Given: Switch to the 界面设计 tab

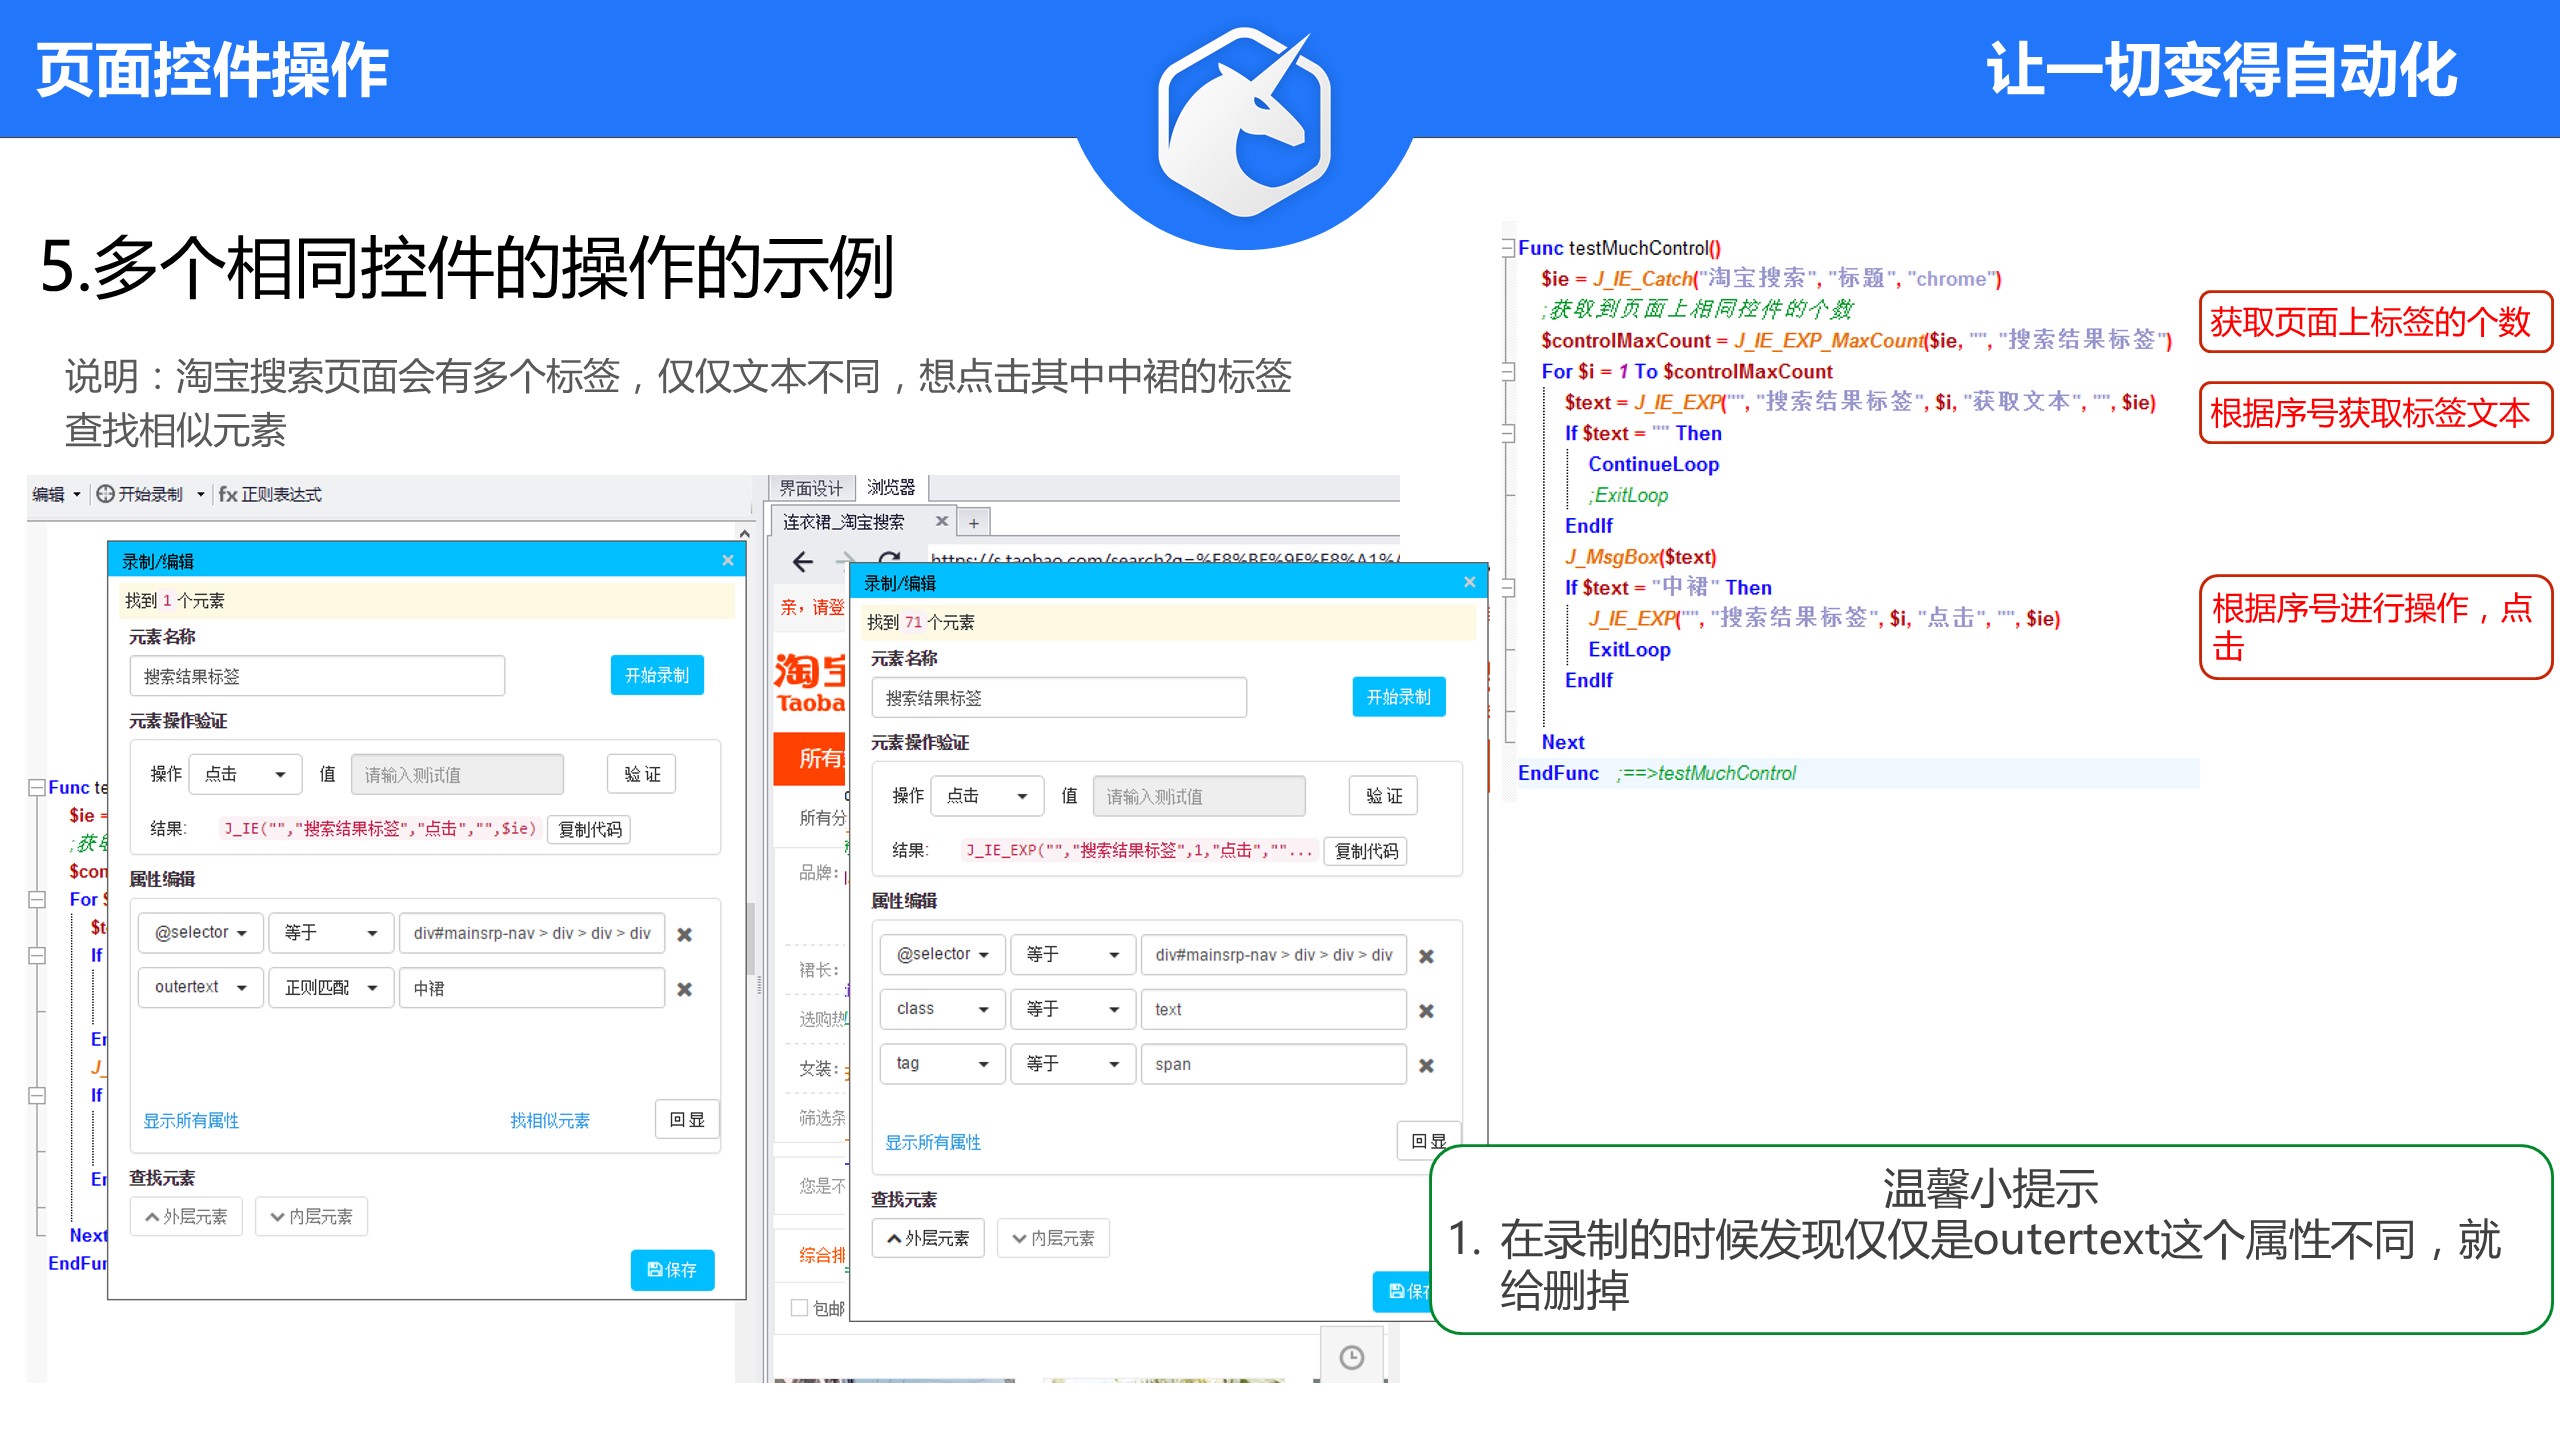Looking at the screenshot, I should pyautogui.click(x=811, y=488).
